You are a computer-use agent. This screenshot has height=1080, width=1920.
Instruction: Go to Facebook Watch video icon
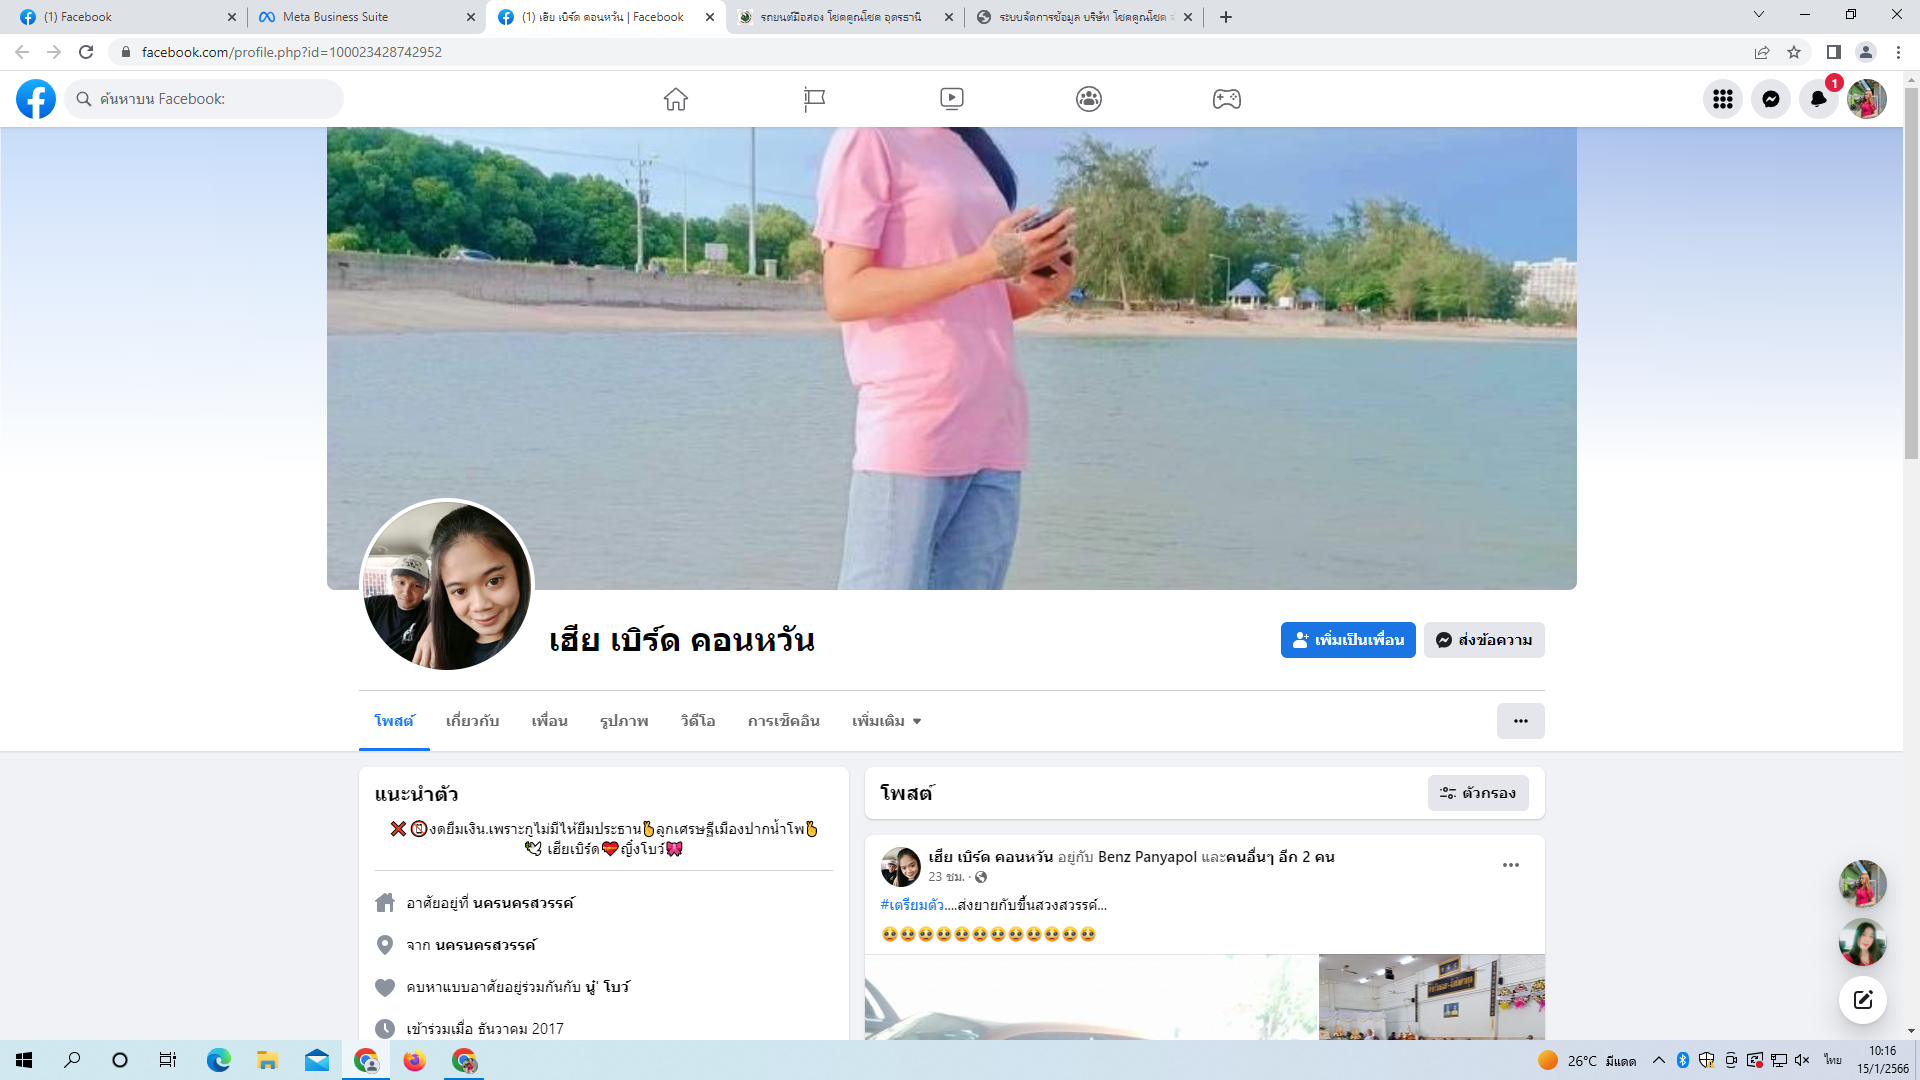click(x=951, y=99)
